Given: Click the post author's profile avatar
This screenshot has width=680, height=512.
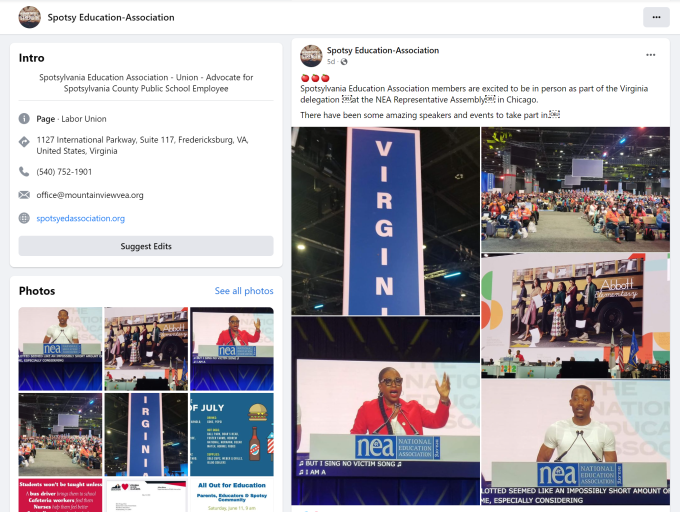Looking at the screenshot, I should [x=311, y=55].
